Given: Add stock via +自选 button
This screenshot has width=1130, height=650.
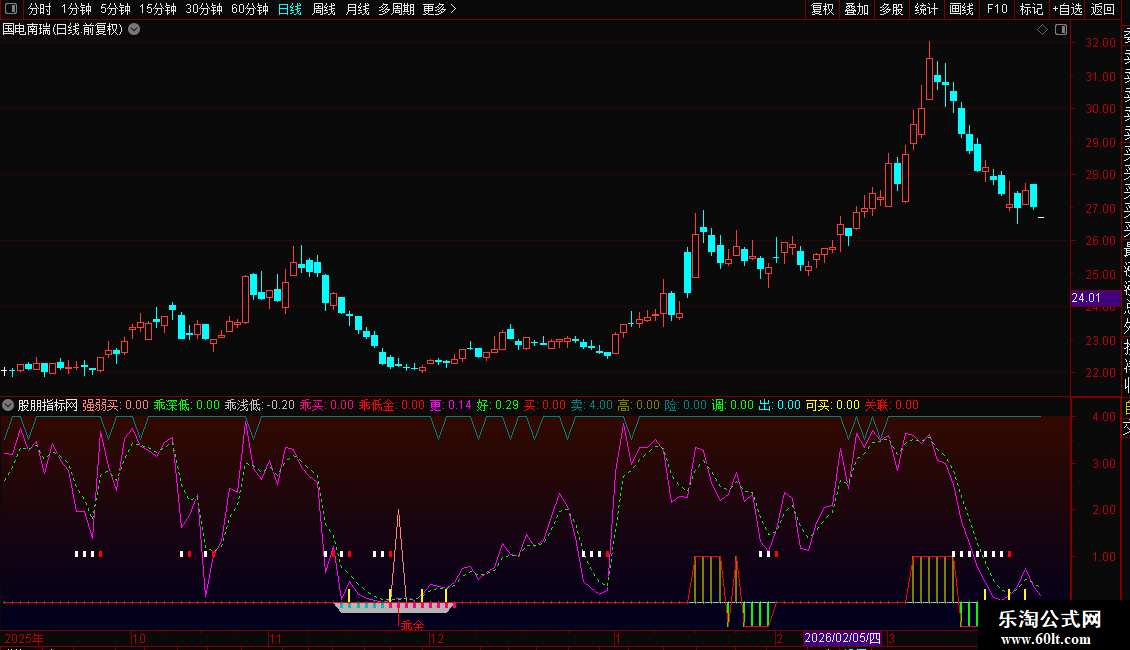Looking at the screenshot, I should click(1067, 9).
